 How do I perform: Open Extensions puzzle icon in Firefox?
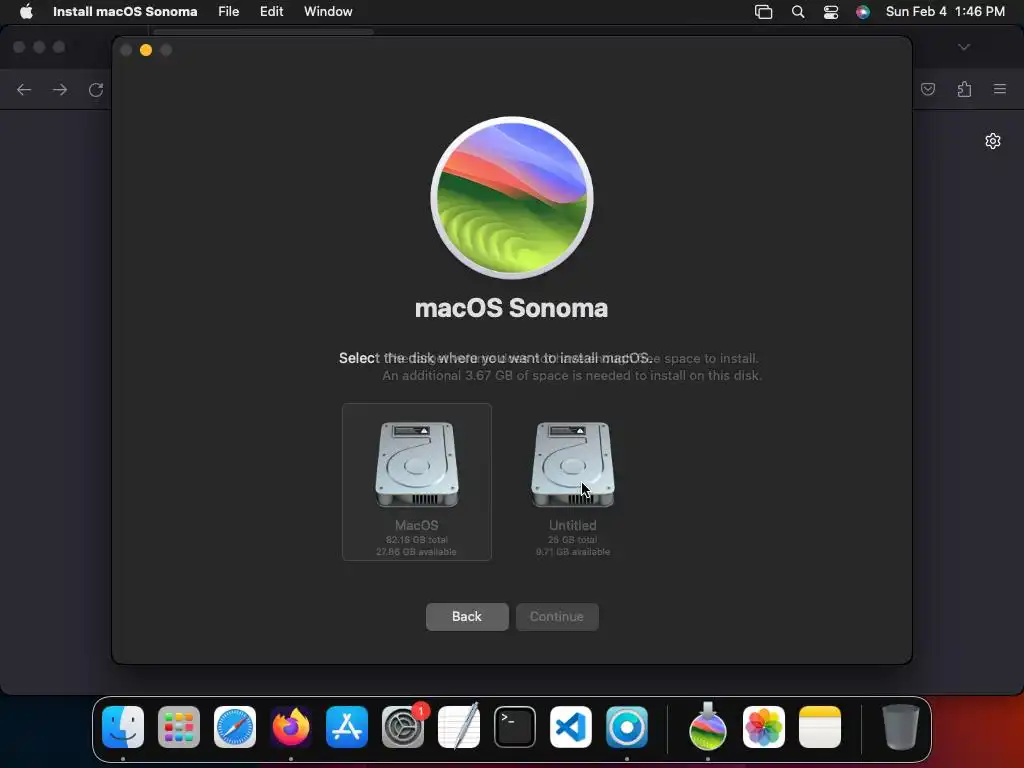point(964,89)
